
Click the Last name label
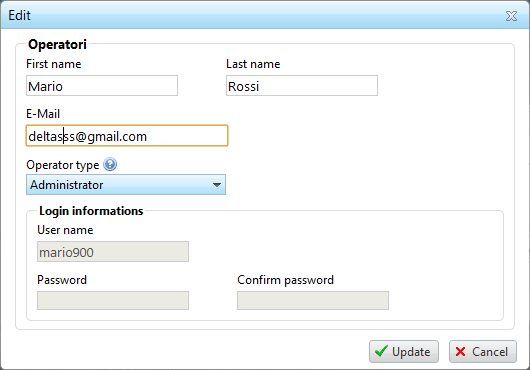253,64
